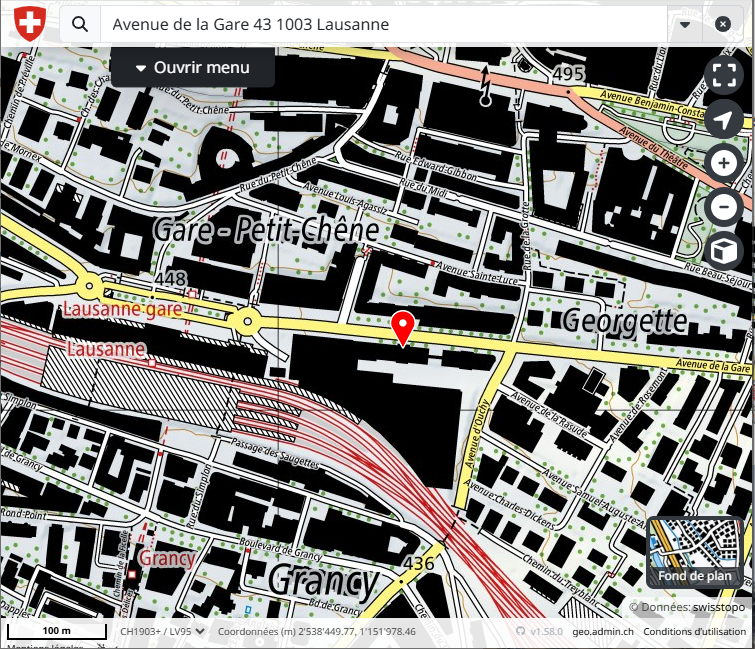Image resolution: width=755 pixels, height=649 pixels.
Task: Click the Avenue d'Ouchy street label
Action: point(476,434)
